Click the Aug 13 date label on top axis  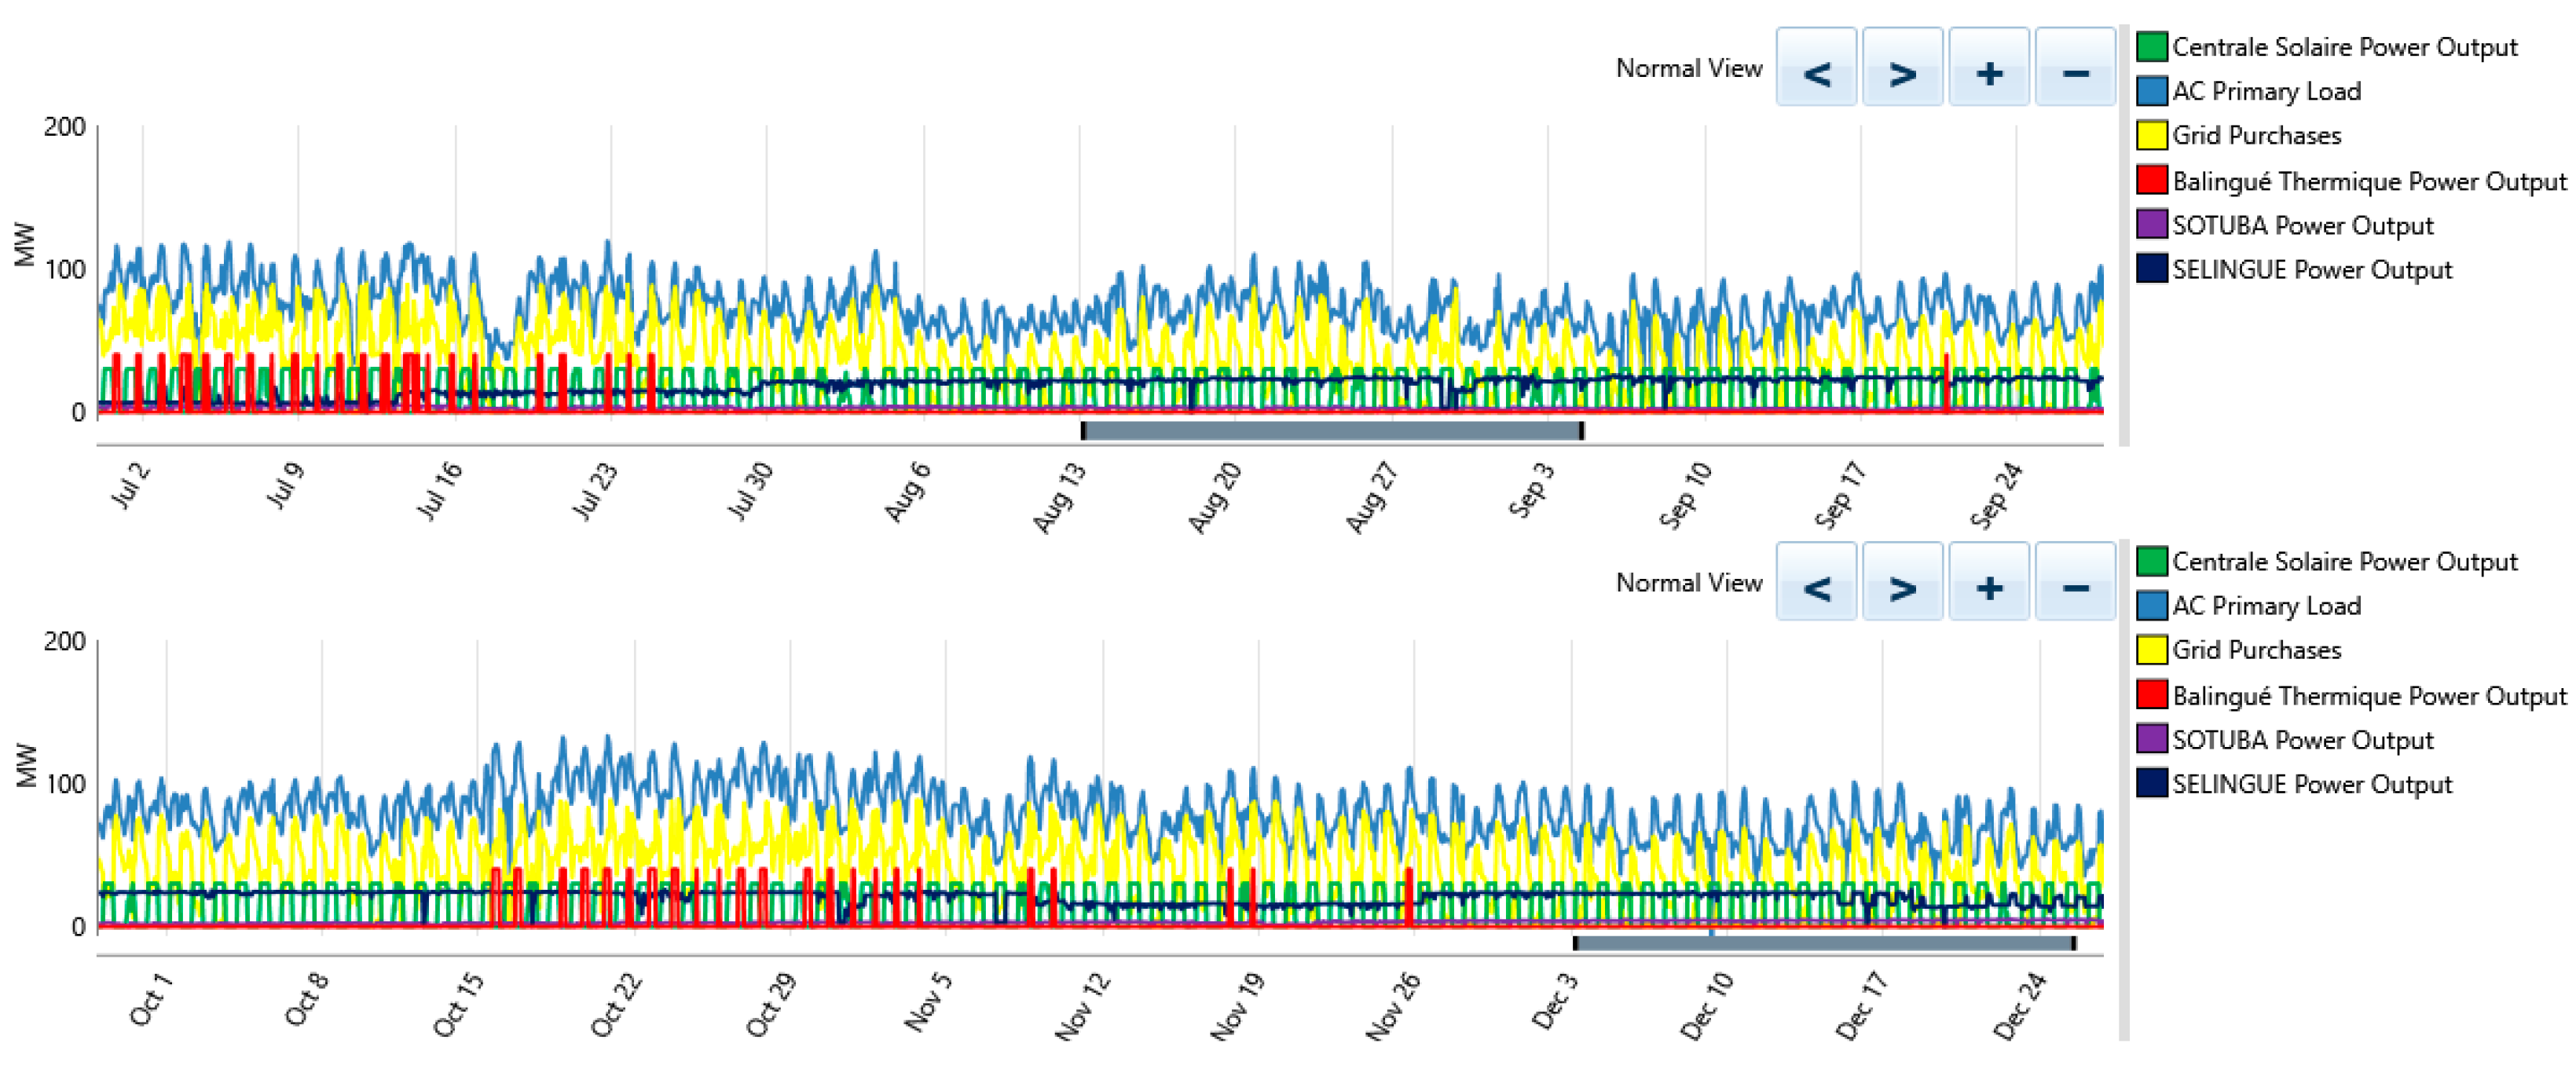click(x=1059, y=497)
